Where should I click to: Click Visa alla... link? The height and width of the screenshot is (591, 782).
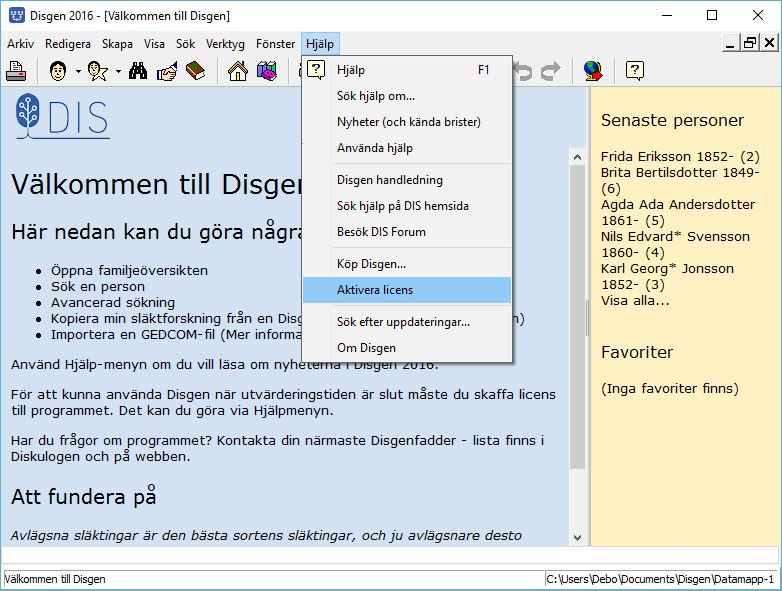coord(635,301)
